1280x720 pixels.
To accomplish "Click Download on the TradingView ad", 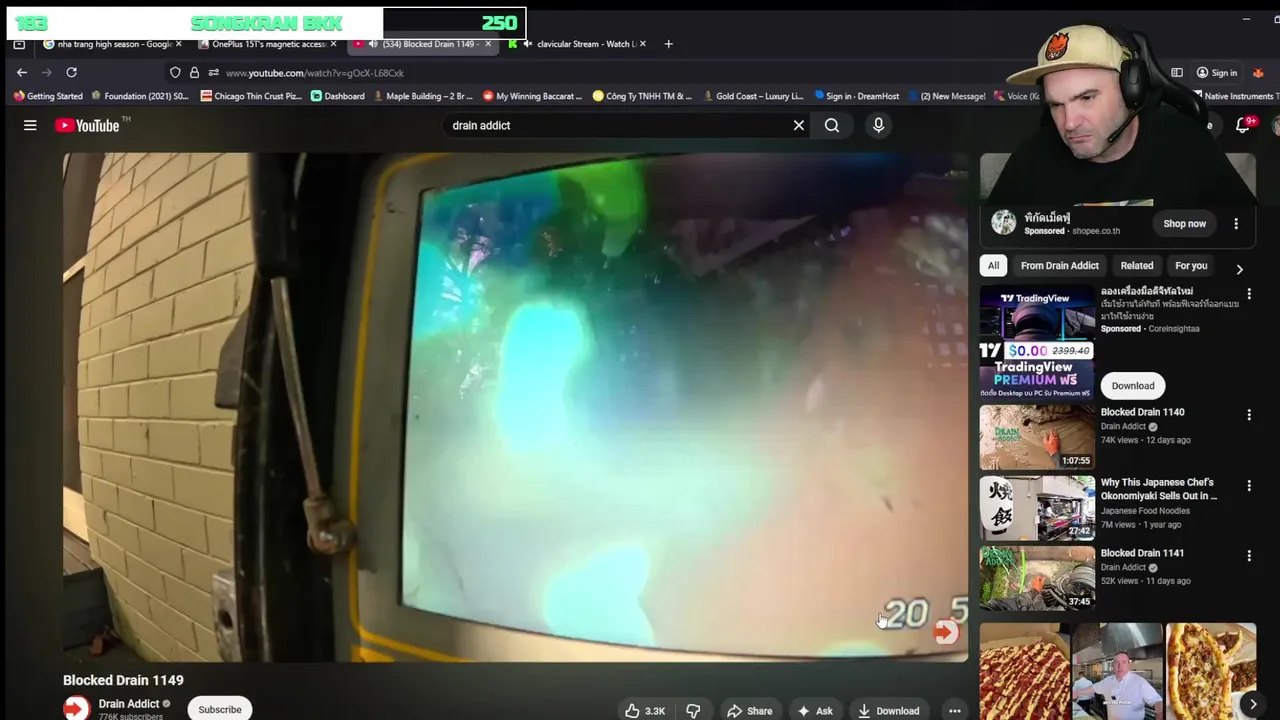I will pos(1133,386).
